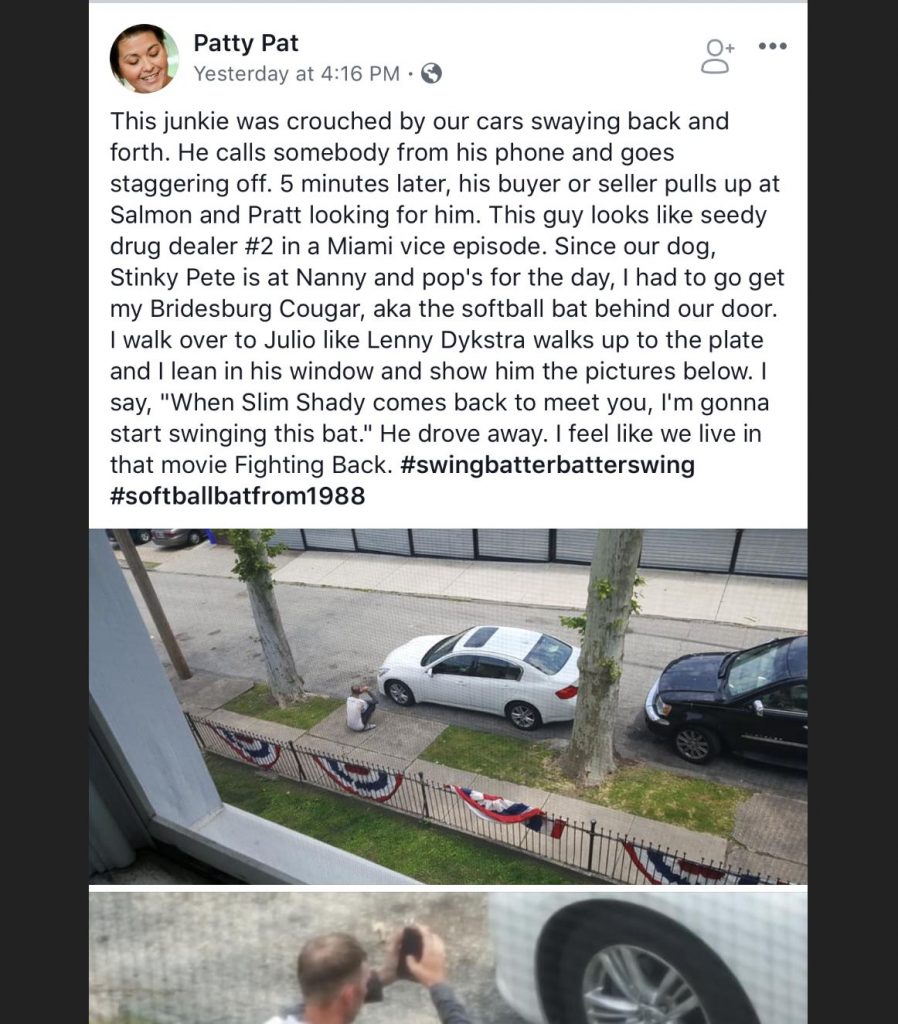The height and width of the screenshot is (1024, 898).
Task: Open the street photo with parked cars
Action: 448,707
